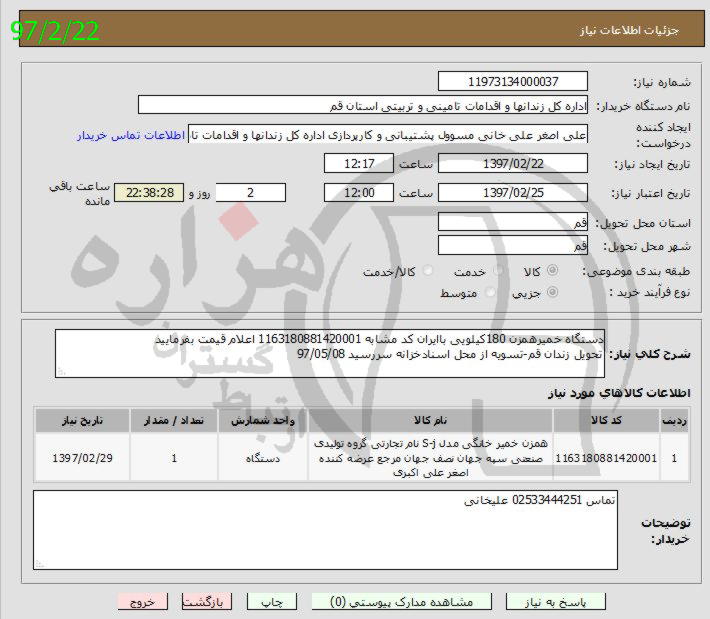Image resolution: width=710 pixels, height=619 pixels.
Task: Click the remaining days field showing 2
Action: [x=250, y=193]
